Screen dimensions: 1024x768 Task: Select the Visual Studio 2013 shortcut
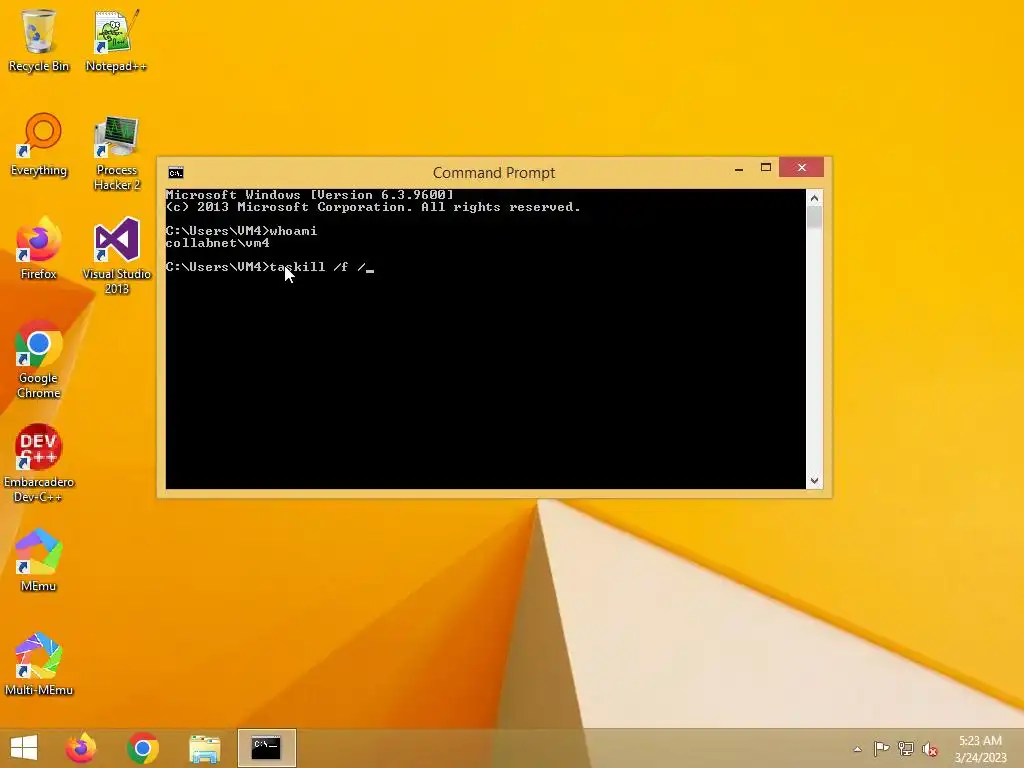pyautogui.click(x=116, y=256)
